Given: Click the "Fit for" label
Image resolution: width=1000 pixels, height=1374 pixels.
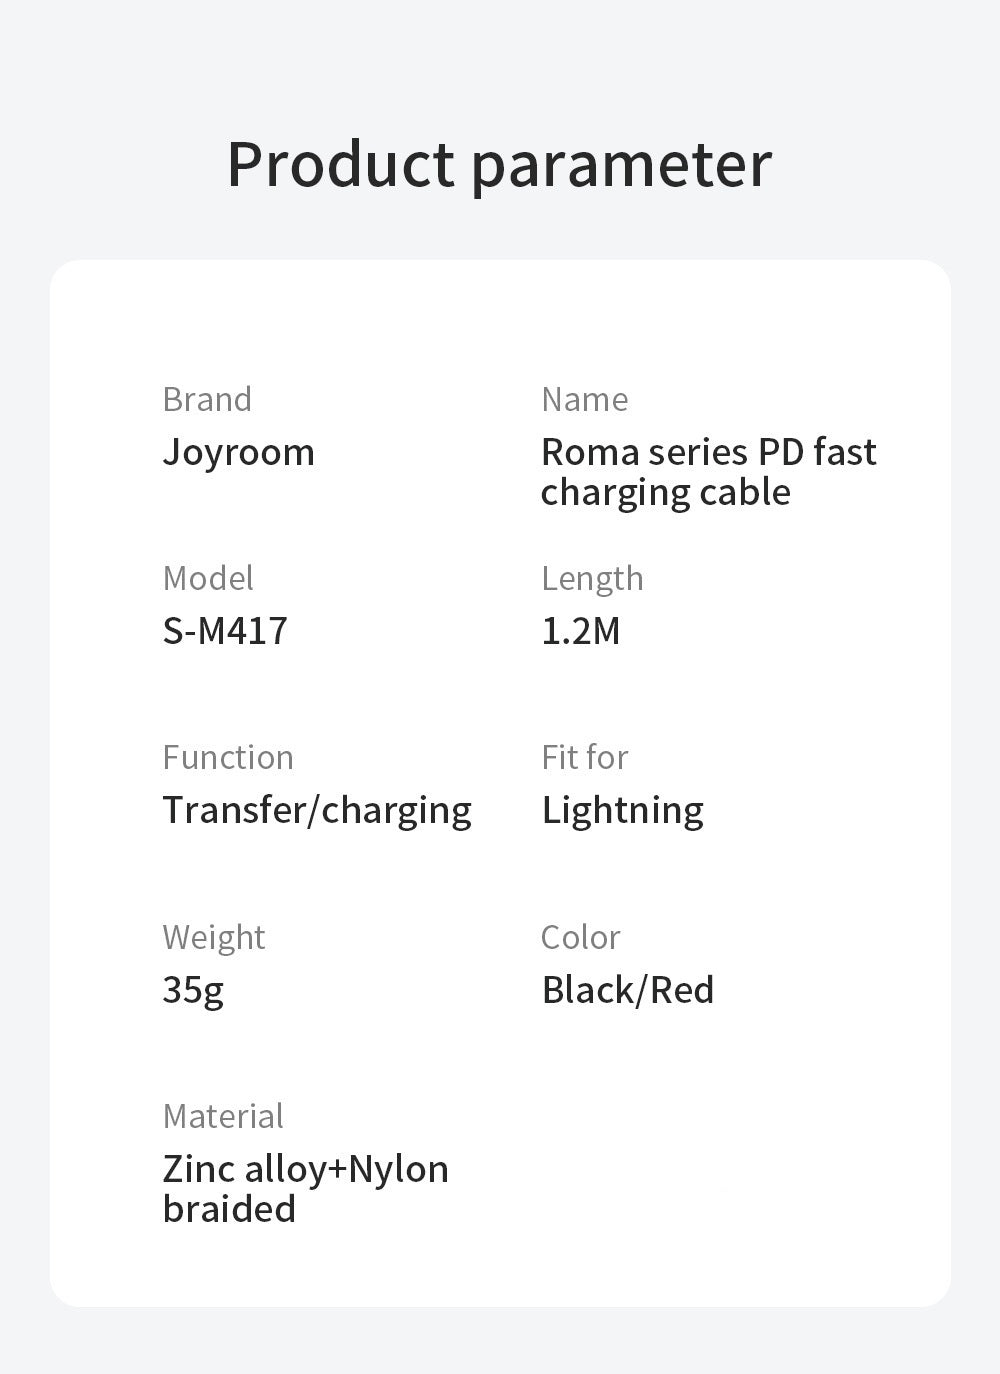Looking at the screenshot, I should pyautogui.click(x=584, y=757).
